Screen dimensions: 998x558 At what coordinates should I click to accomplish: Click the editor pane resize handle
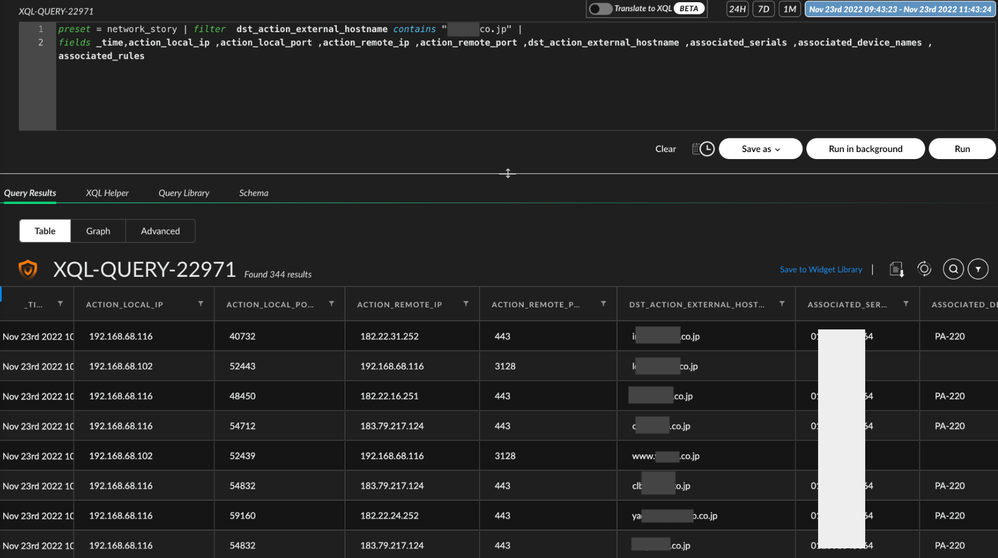click(x=508, y=173)
